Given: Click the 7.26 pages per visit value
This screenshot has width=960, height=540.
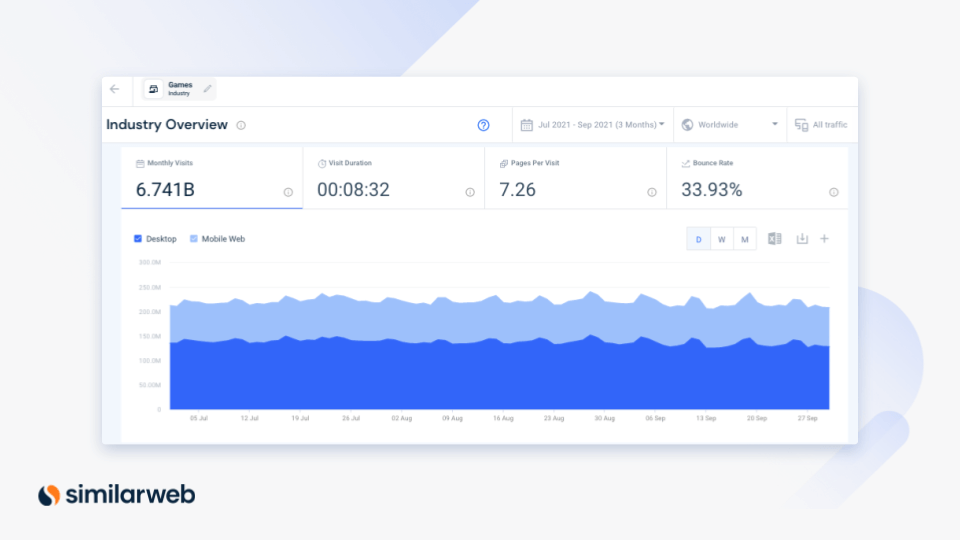Looking at the screenshot, I should click(517, 190).
